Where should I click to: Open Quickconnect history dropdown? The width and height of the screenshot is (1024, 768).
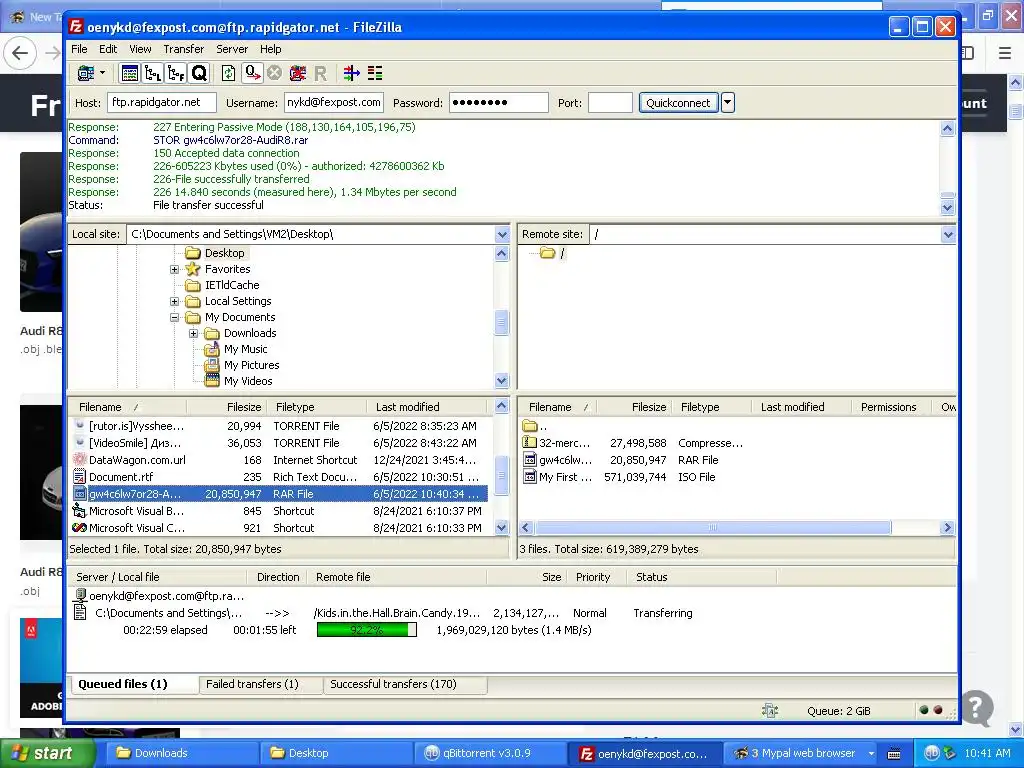click(728, 103)
